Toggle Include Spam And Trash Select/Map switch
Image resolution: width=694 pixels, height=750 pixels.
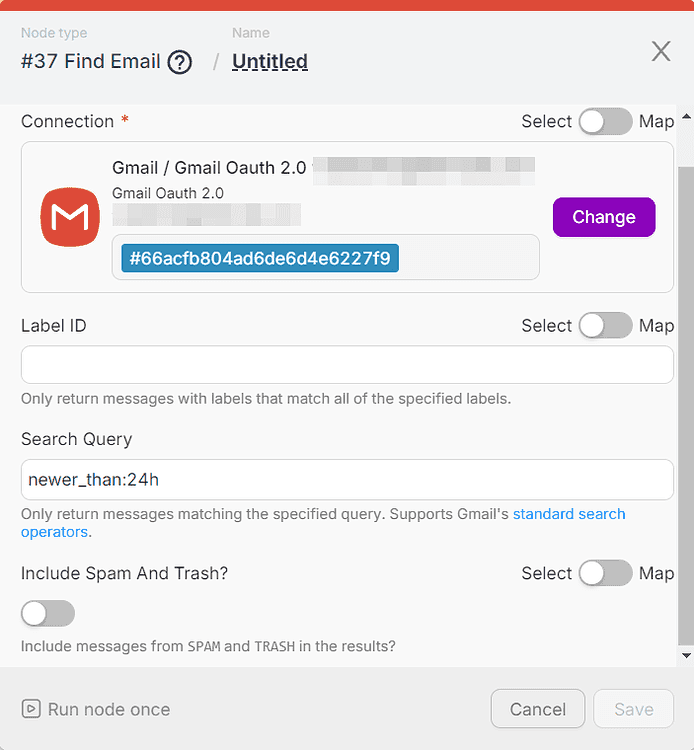(x=605, y=573)
